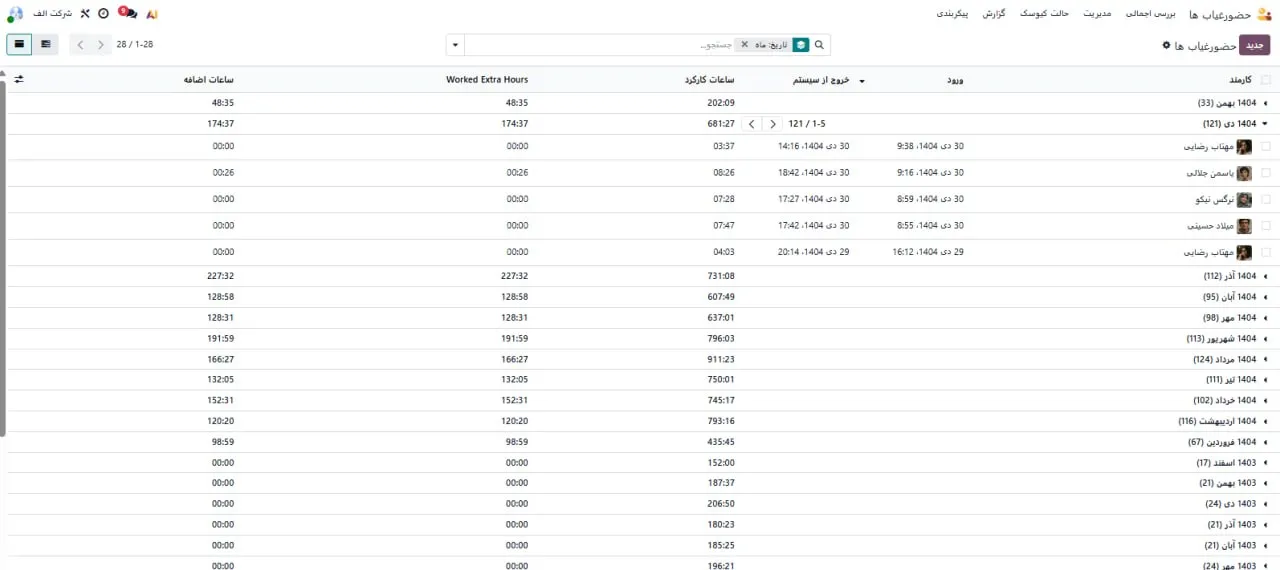Tick checkbox for میلاد حسینی row
The width and height of the screenshot is (1280, 570).
pos(1266,226)
